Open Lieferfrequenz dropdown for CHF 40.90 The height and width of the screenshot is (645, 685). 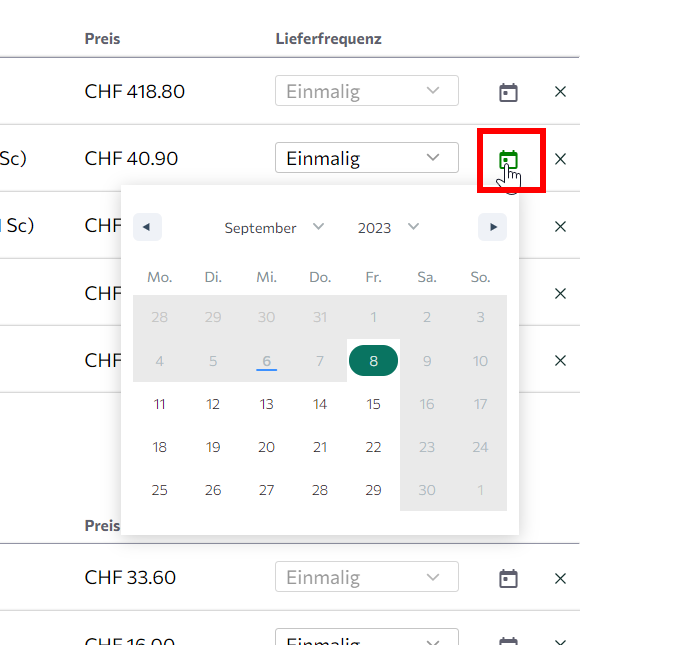[x=366, y=158]
